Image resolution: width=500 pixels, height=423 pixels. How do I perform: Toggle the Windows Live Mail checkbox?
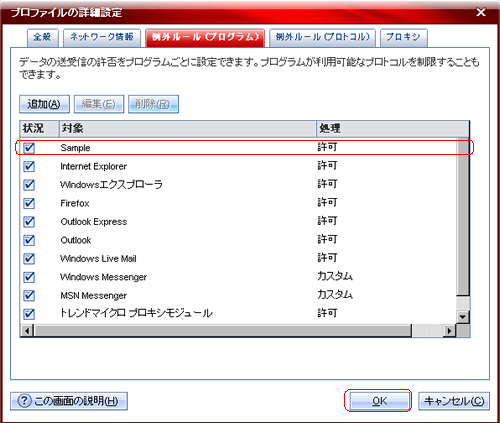(29, 258)
